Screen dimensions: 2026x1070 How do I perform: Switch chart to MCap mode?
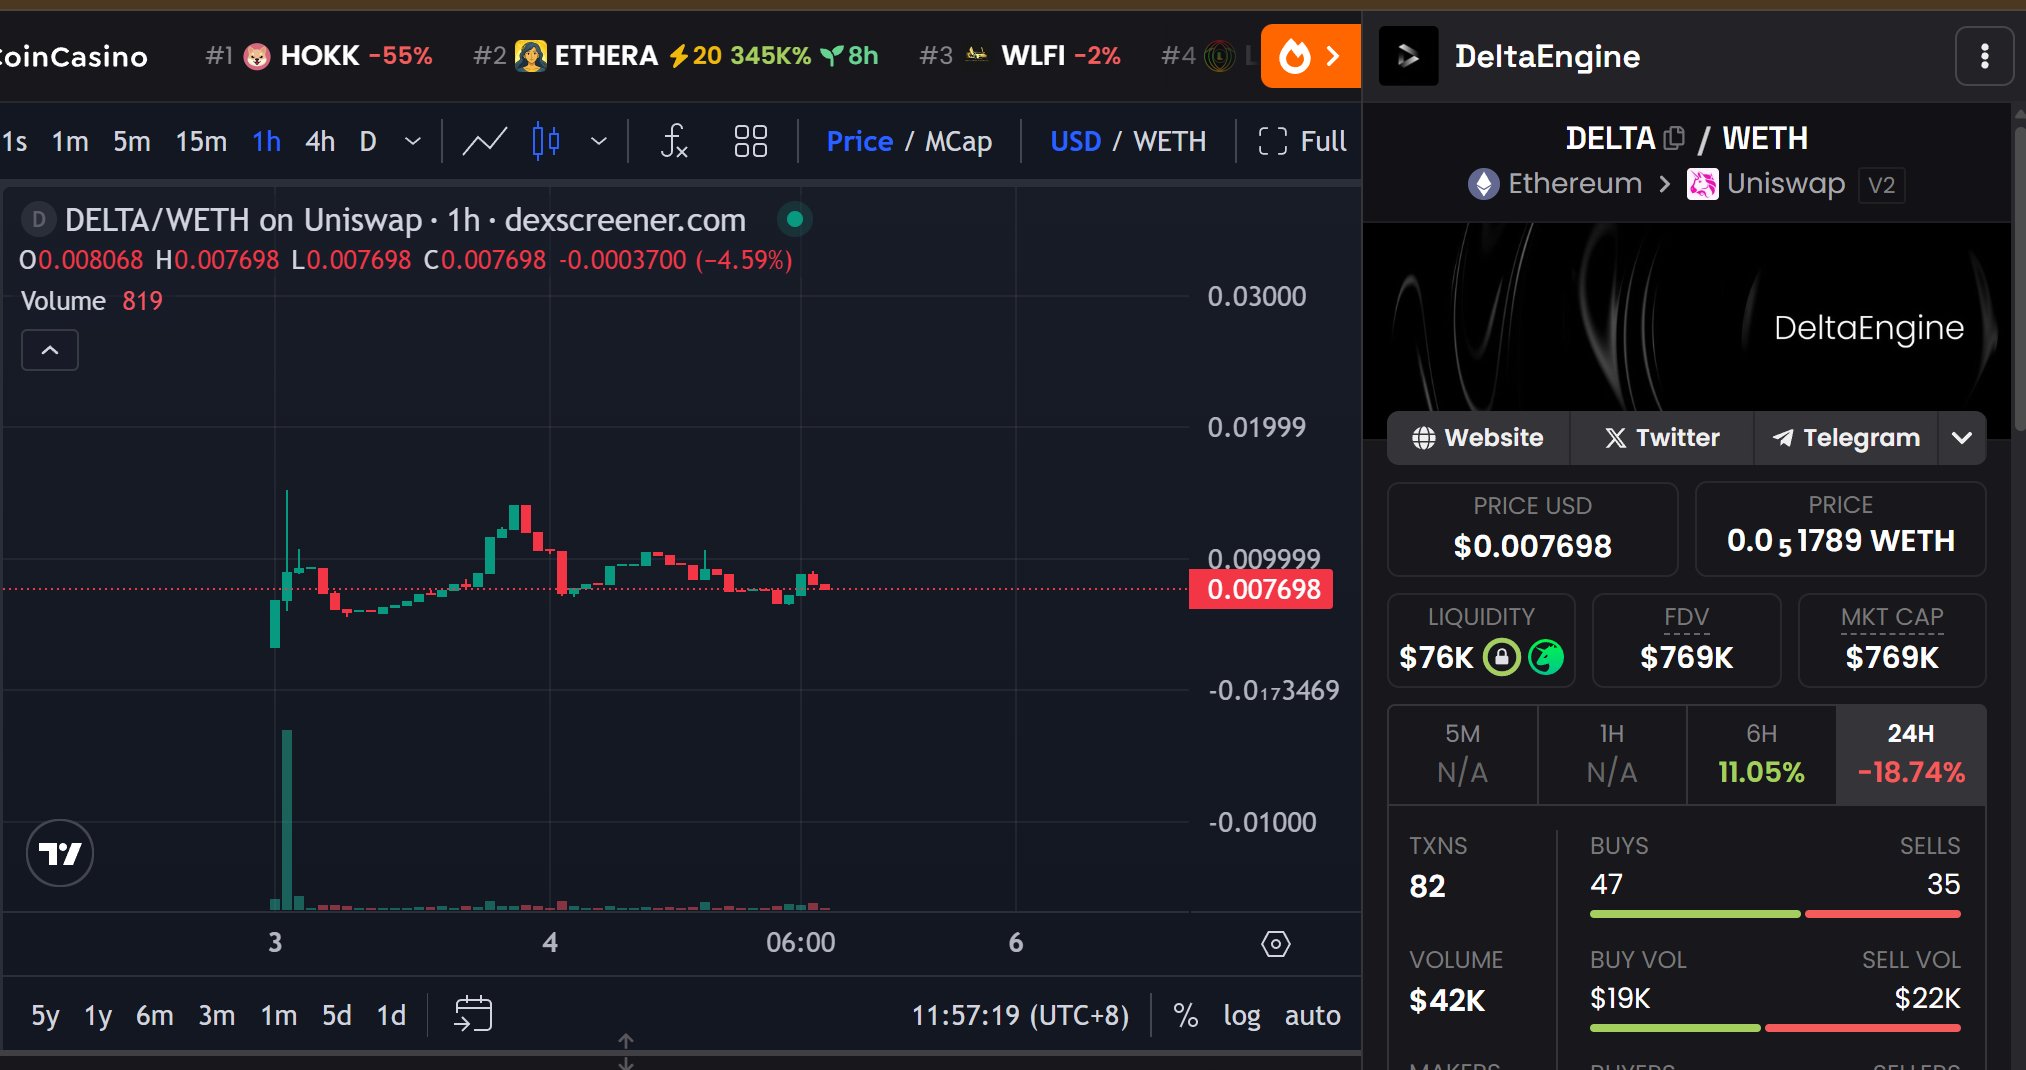(958, 141)
